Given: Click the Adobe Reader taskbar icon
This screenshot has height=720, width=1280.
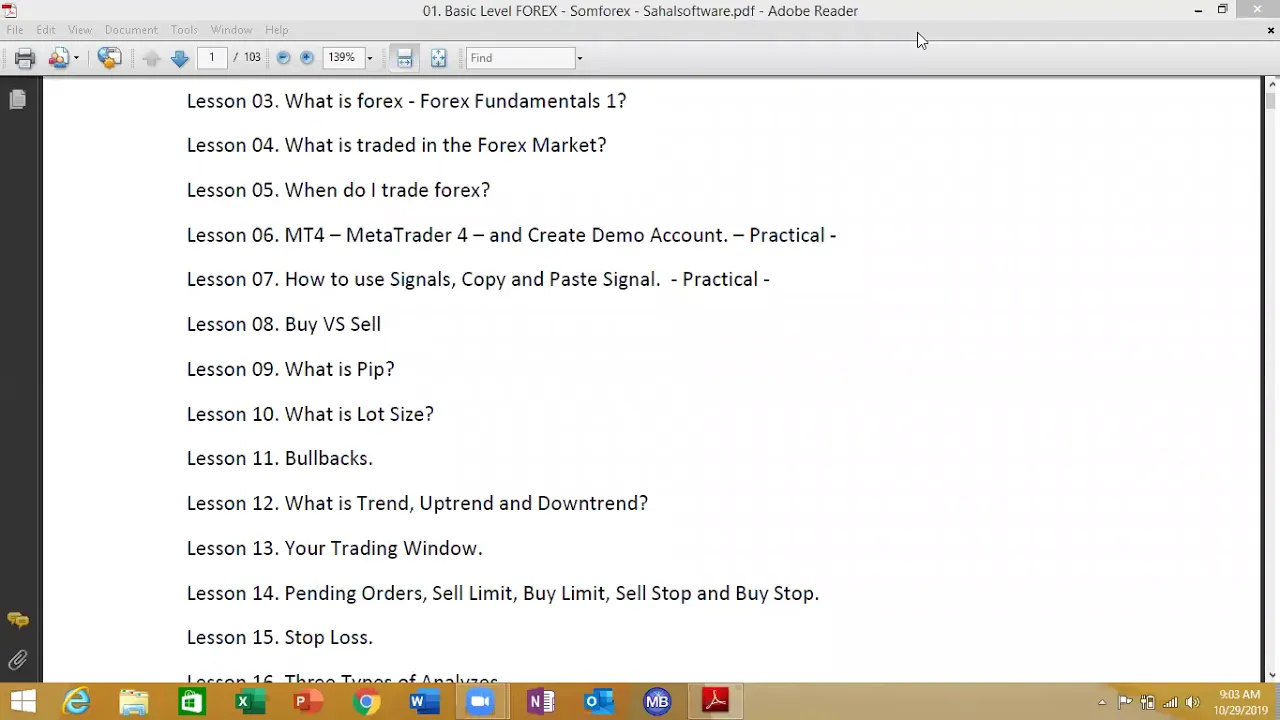Looking at the screenshot, I should click(715, 702).
